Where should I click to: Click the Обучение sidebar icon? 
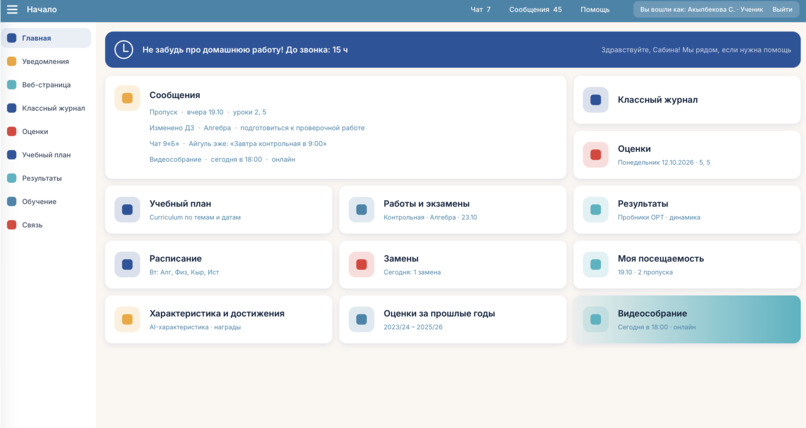pyautogui.click(x=11, y=201)
